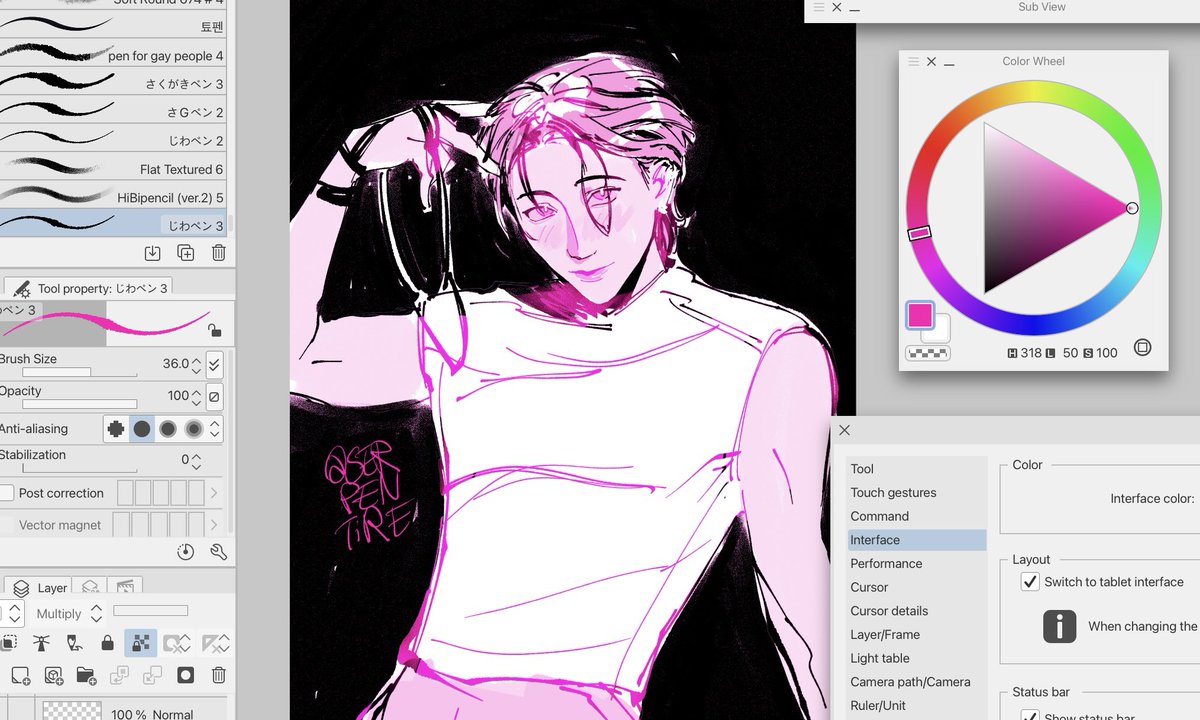The width and height of the screenshot is (1200, 720).
Task: Switch to Layer tab
Action: coord(40,588)
